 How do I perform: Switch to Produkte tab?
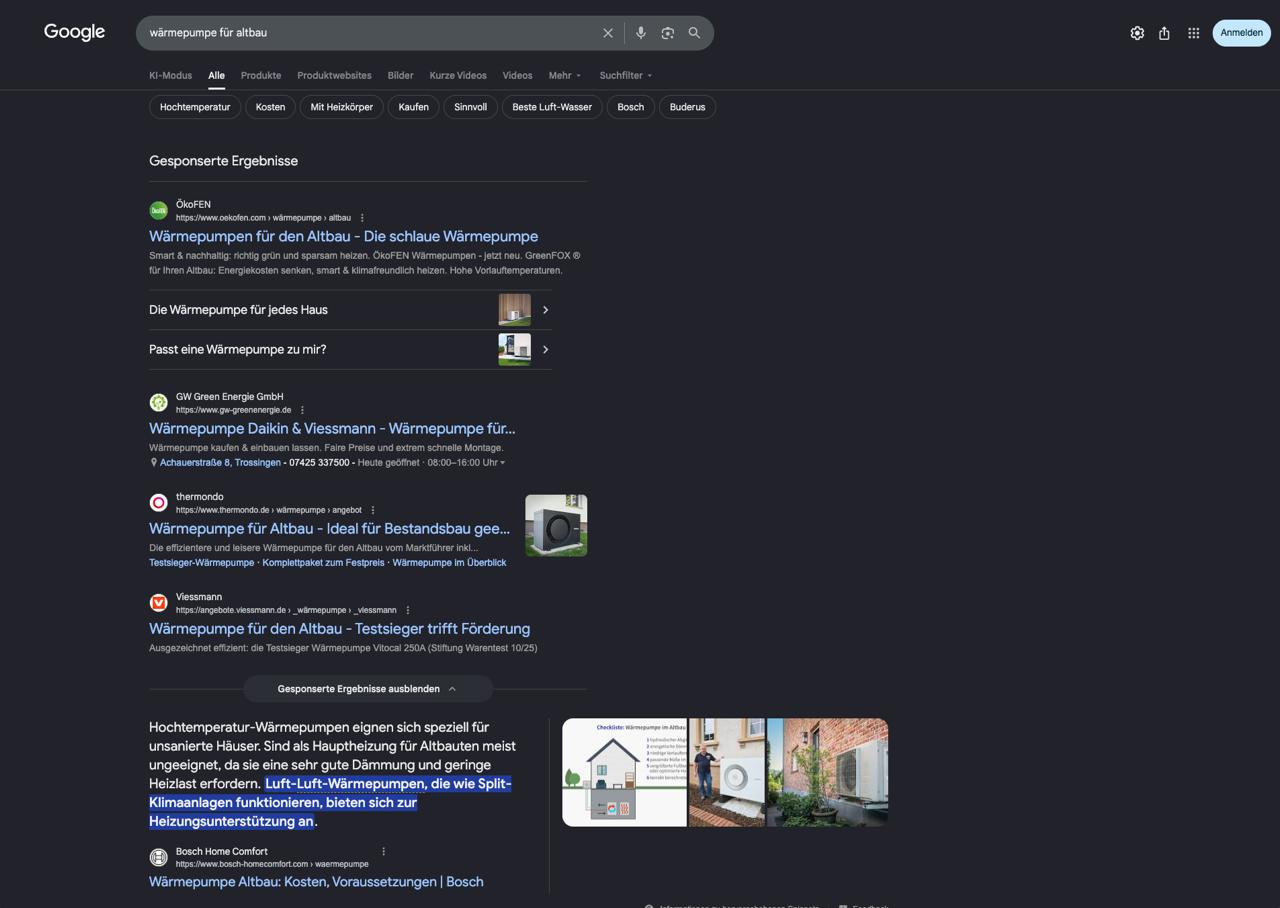coord(261,76)
